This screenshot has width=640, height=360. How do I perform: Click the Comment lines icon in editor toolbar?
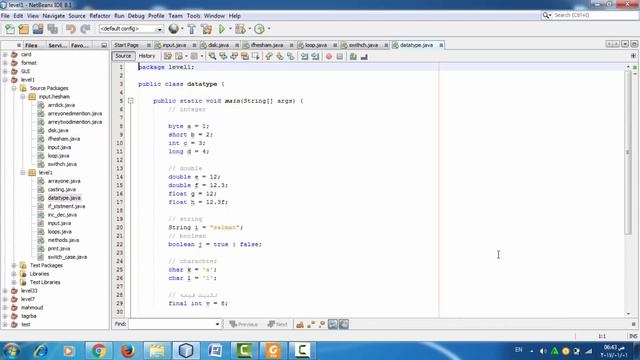tap(353, 56)
